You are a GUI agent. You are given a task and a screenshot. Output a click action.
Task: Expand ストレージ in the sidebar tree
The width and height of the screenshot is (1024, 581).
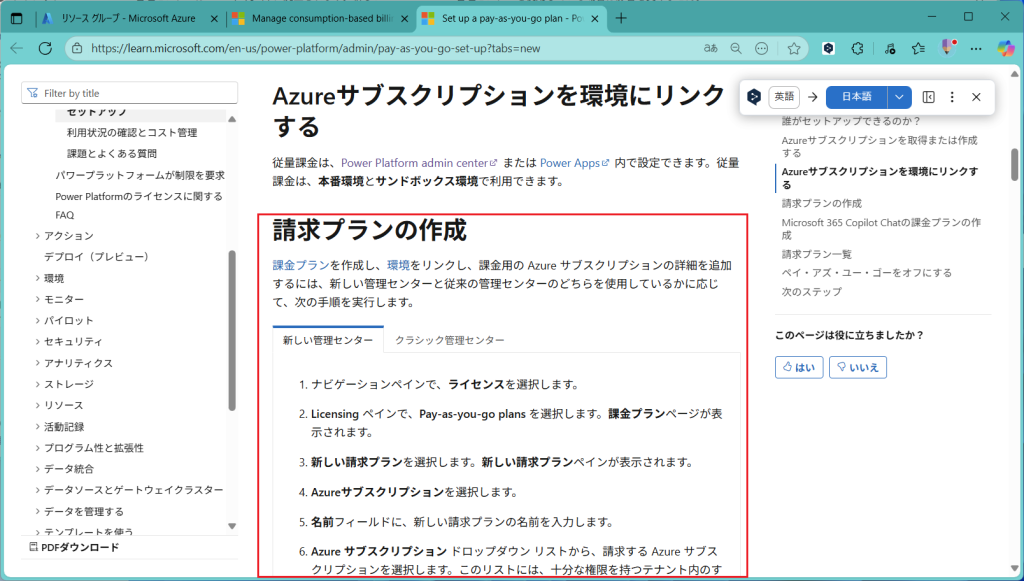37,384
